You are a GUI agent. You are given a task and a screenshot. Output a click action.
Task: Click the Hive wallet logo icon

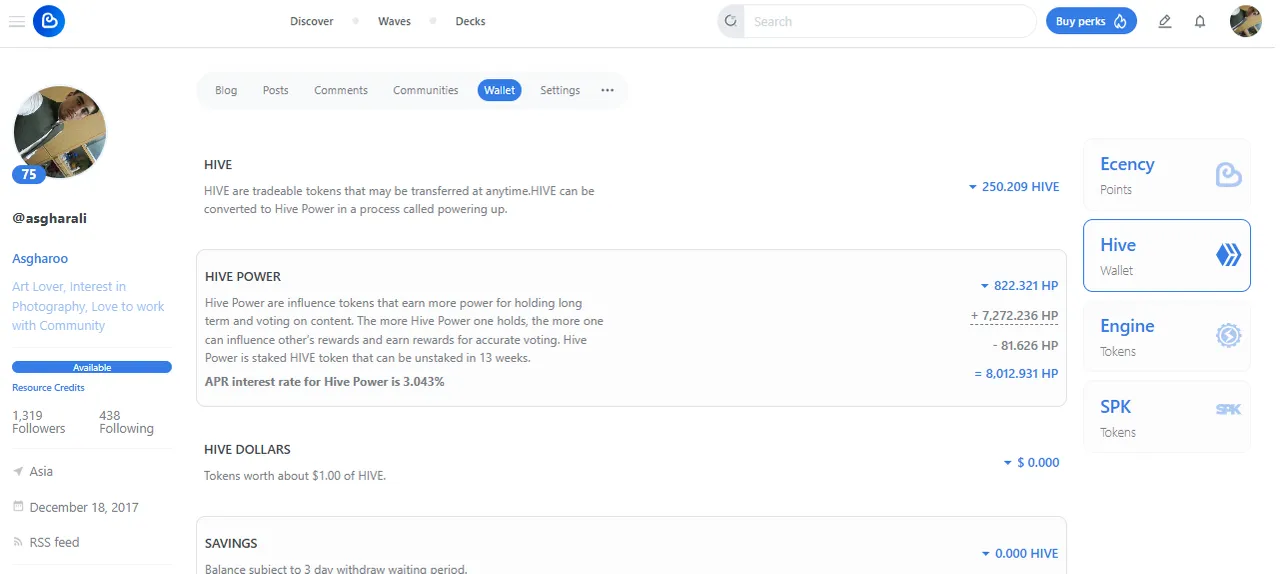coord(1228,256)
